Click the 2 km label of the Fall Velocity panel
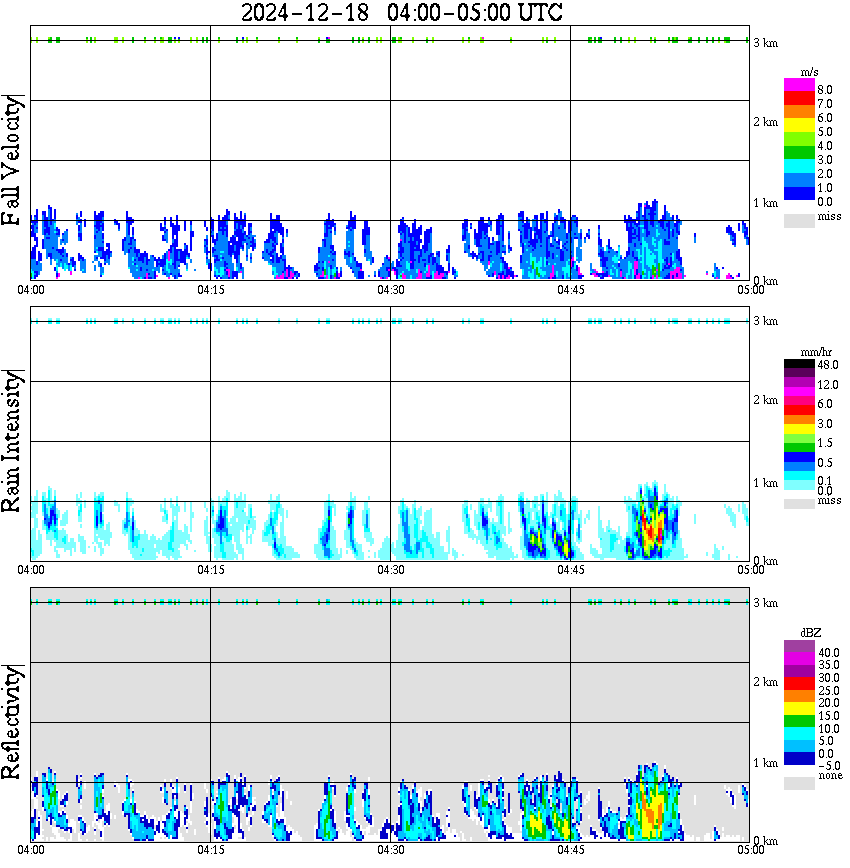The width and height of the screenshot is (850, 868). [765, 122]
